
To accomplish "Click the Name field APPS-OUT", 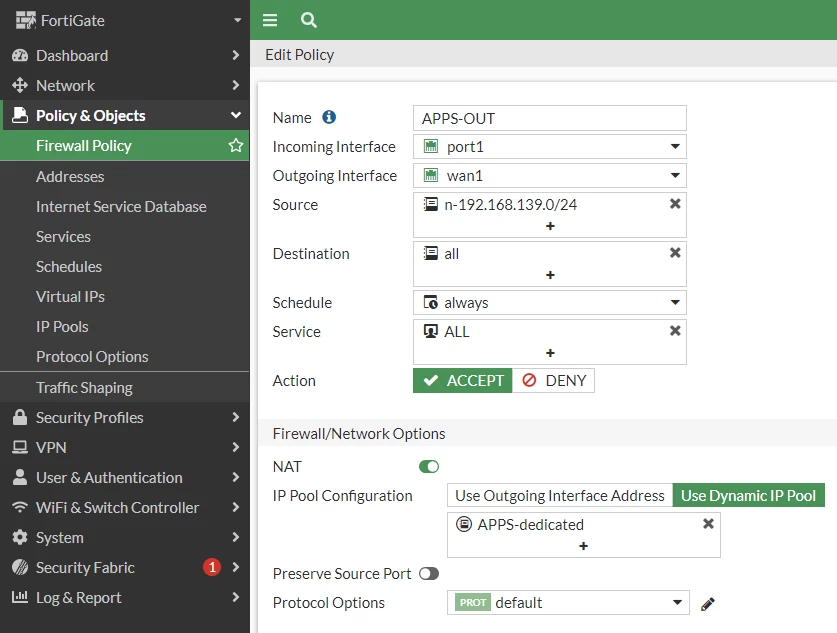I will click(x=550, y=118).
